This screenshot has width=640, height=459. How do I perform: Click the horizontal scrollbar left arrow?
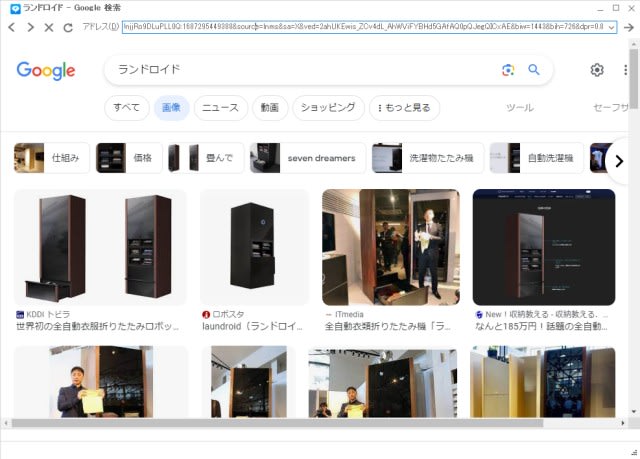point(6,423)
